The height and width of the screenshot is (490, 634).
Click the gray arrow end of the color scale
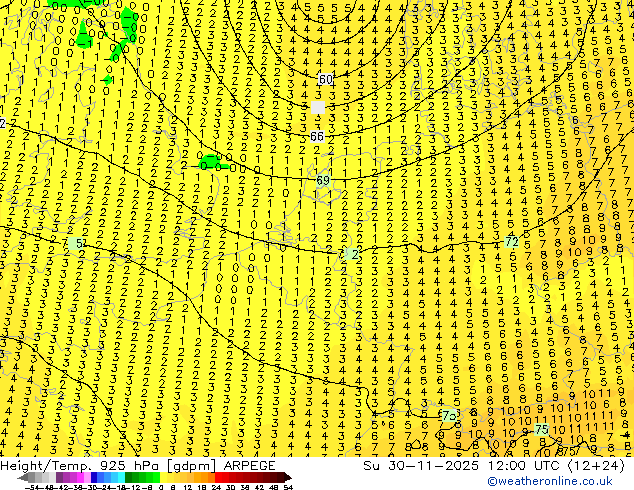pyautogui.click(x=23, y=477)
